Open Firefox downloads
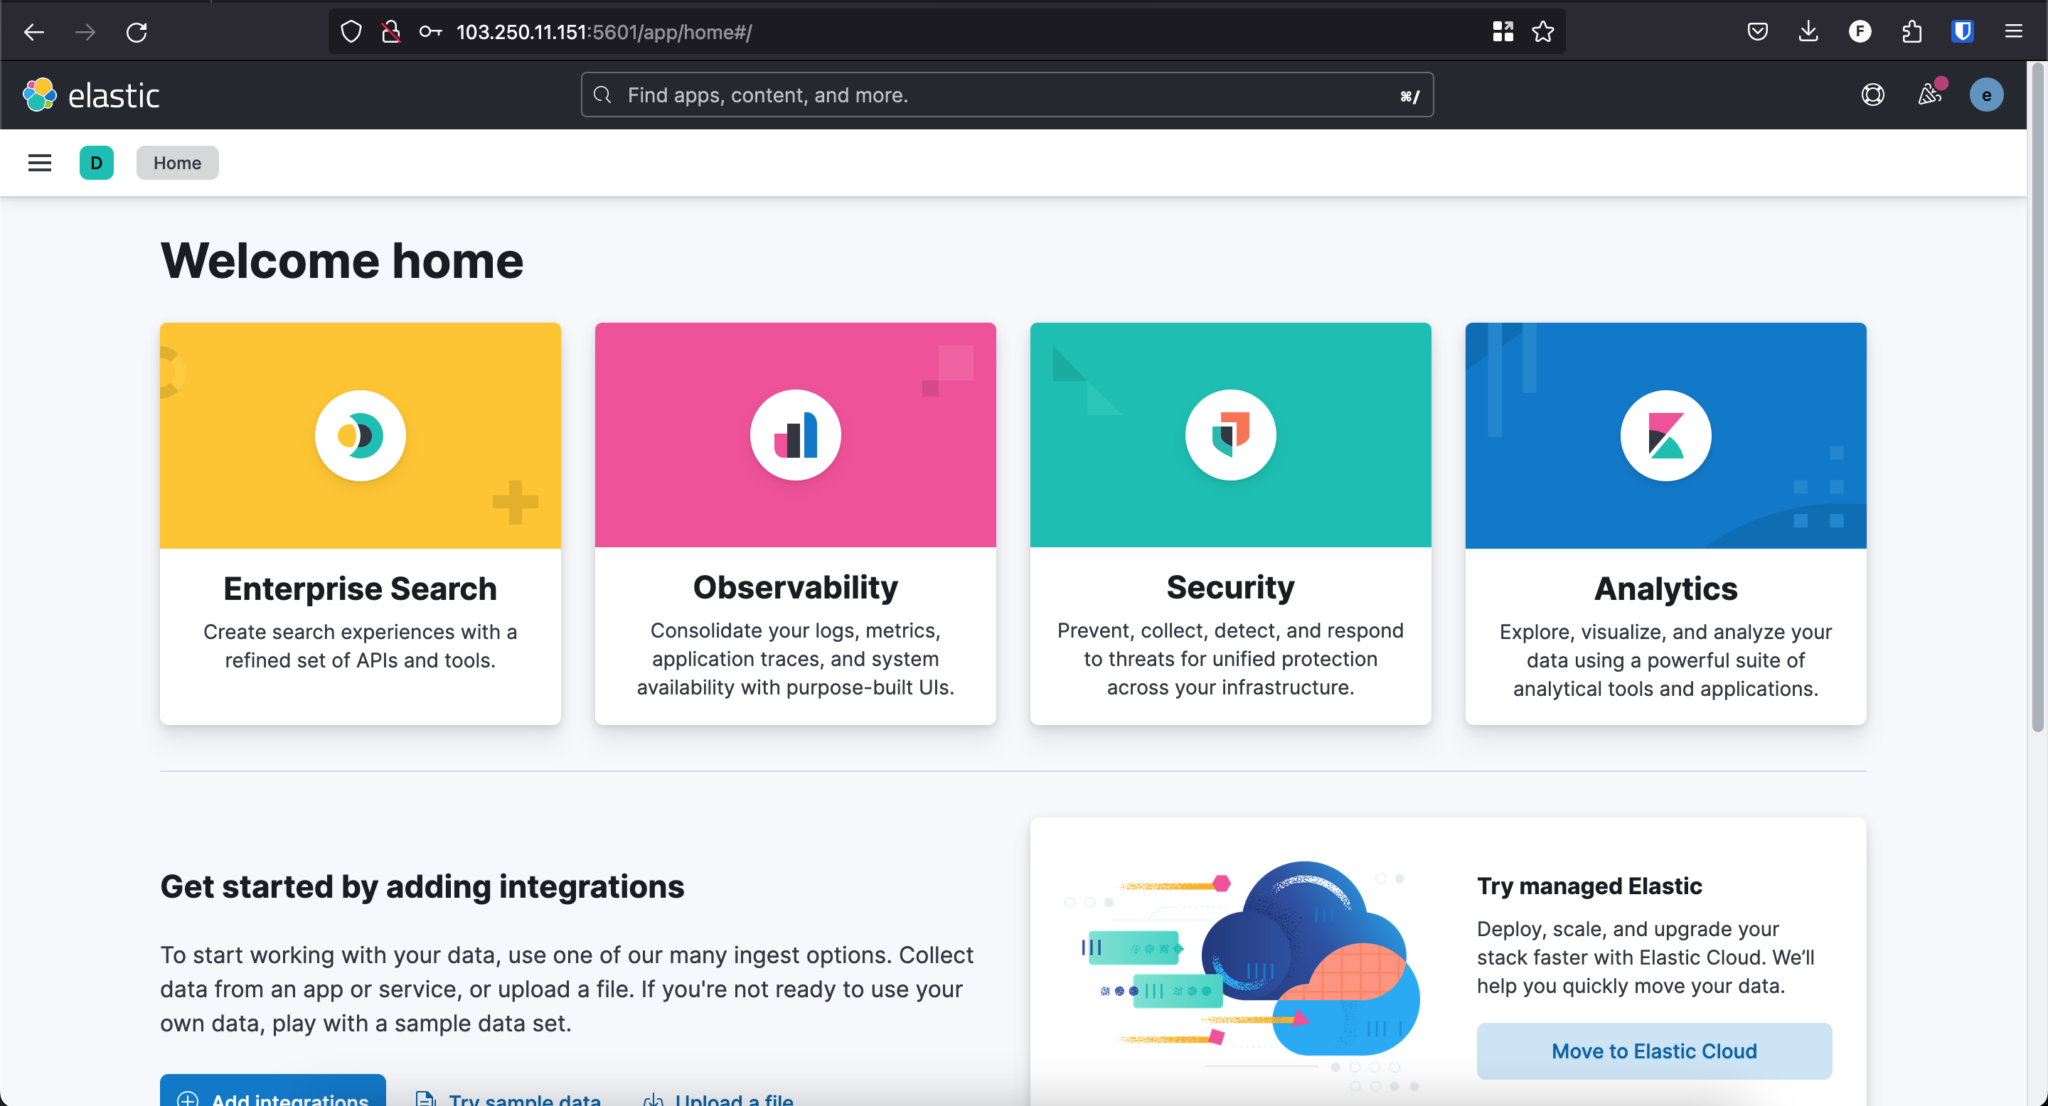This screenshot has height=1106, width=2048. 1808,31
